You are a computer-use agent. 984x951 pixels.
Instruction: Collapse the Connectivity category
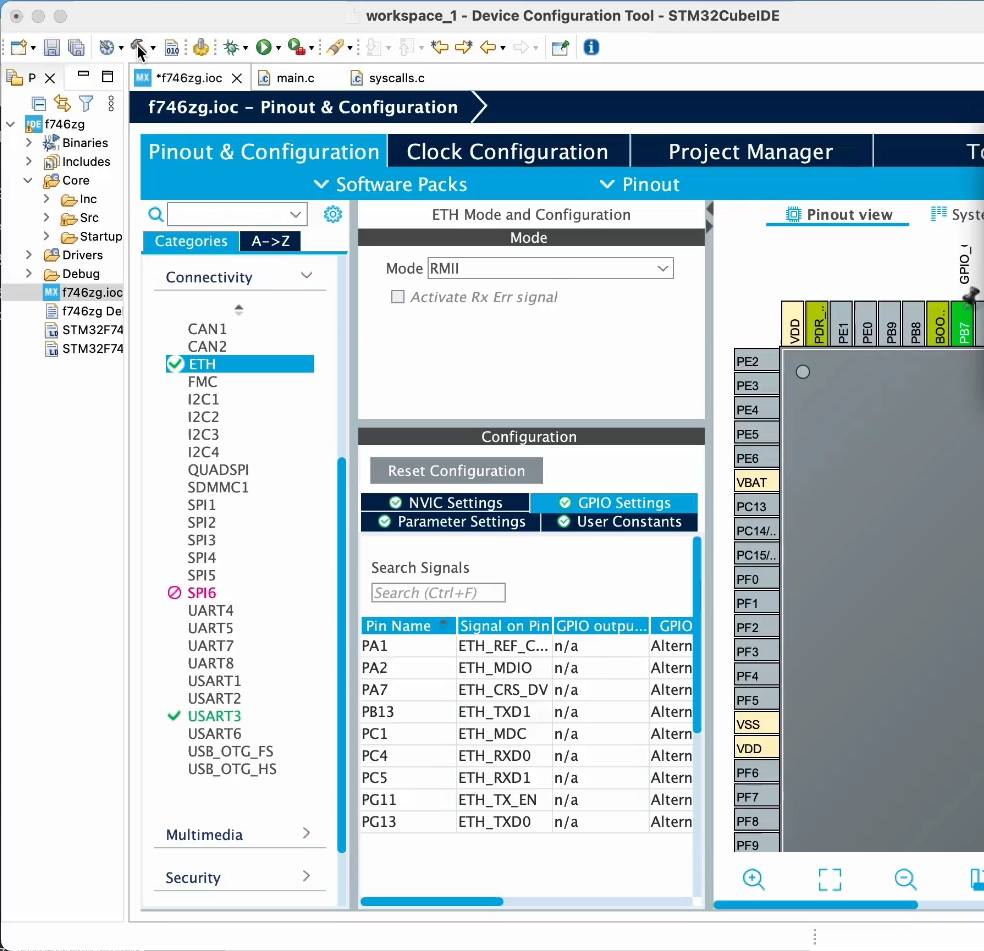[306, 276]
